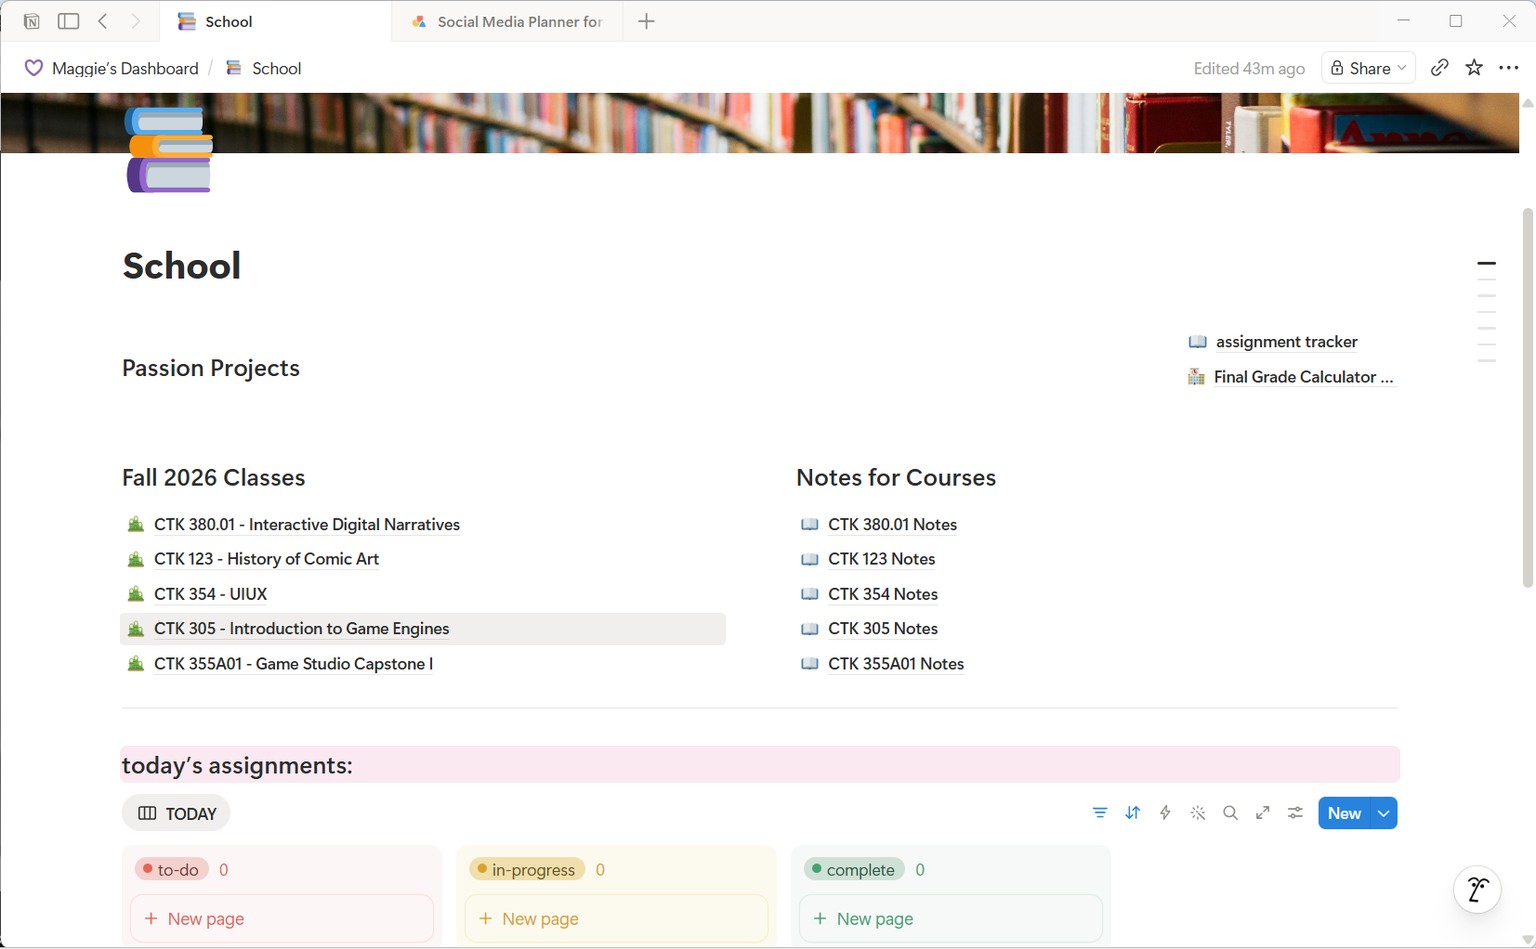Search the assignments database

click(x=1230, y=813)
